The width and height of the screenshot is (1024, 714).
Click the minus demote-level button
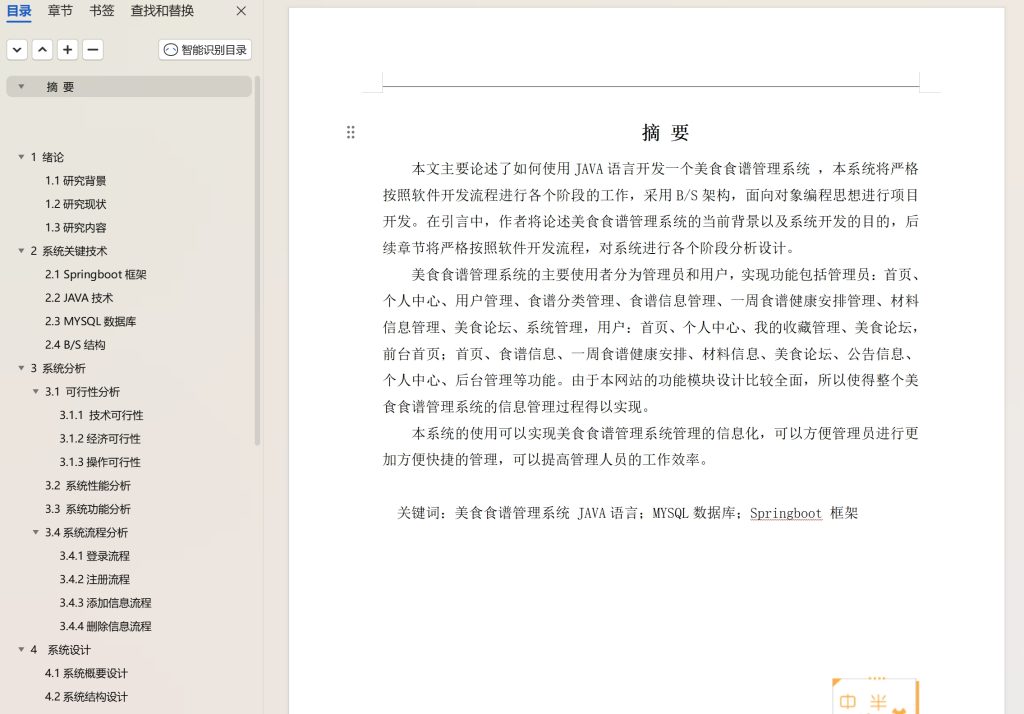coord(93,50)
